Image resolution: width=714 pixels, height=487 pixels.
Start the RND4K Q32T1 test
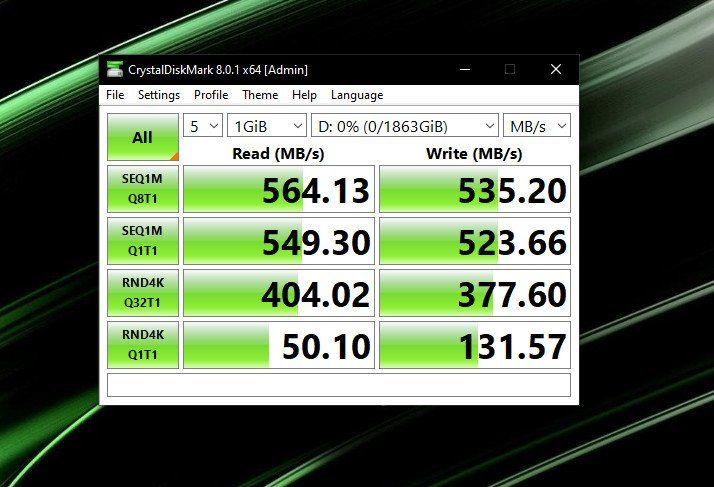(x=143, y=292)
